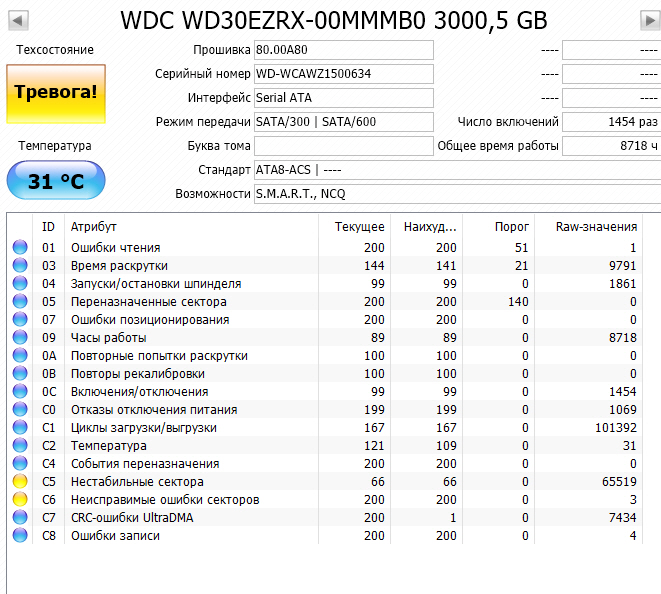Click the Прошивка firmware field
This screenshot has width=661, height=594.
point(343,50)
